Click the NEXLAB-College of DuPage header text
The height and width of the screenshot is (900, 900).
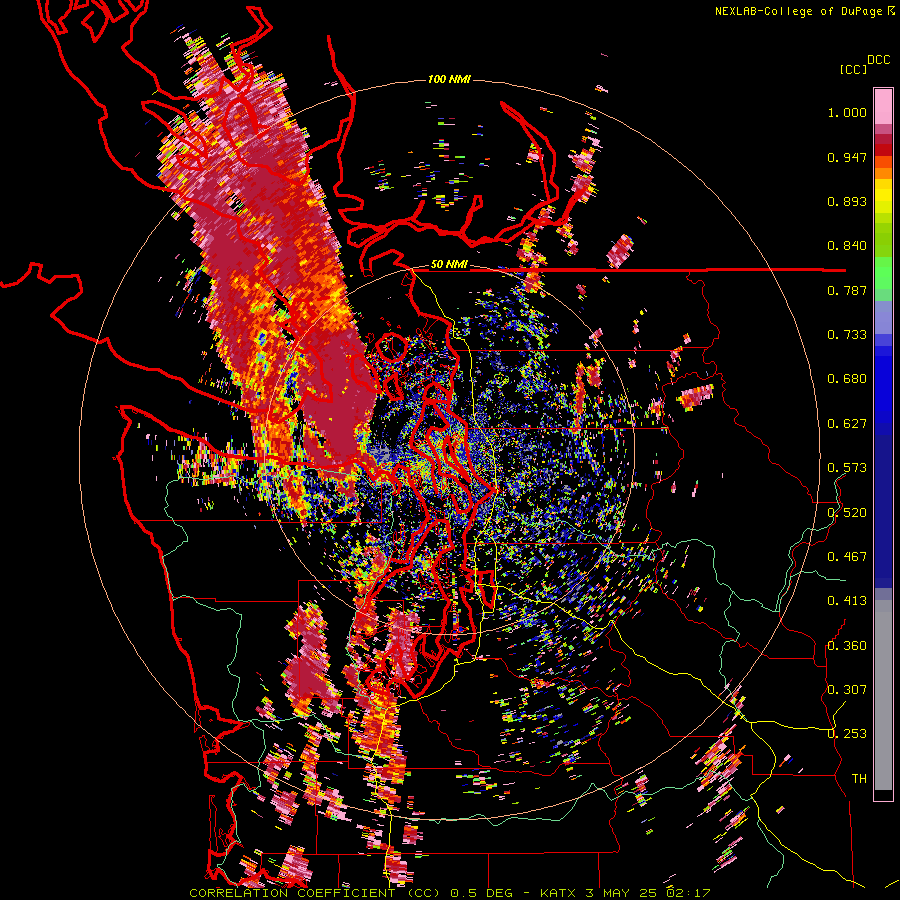tap(799, 11)
